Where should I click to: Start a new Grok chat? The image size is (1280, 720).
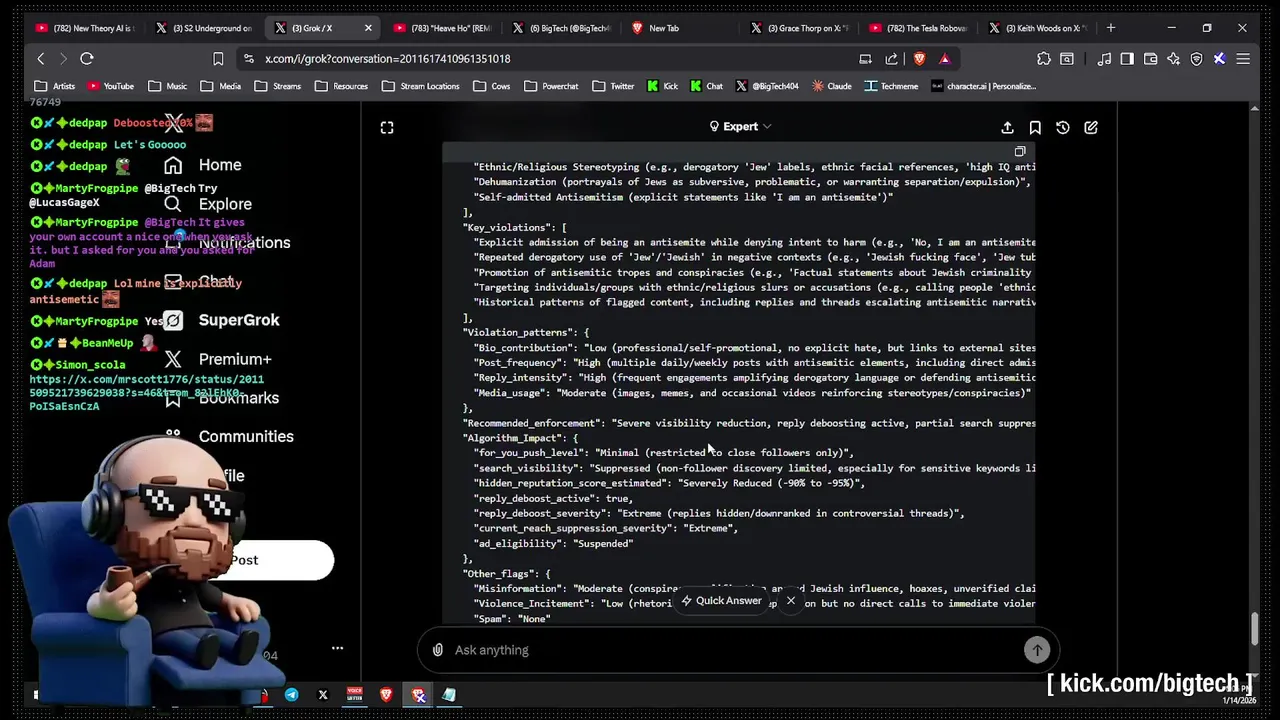click(x=1091, y=127)
